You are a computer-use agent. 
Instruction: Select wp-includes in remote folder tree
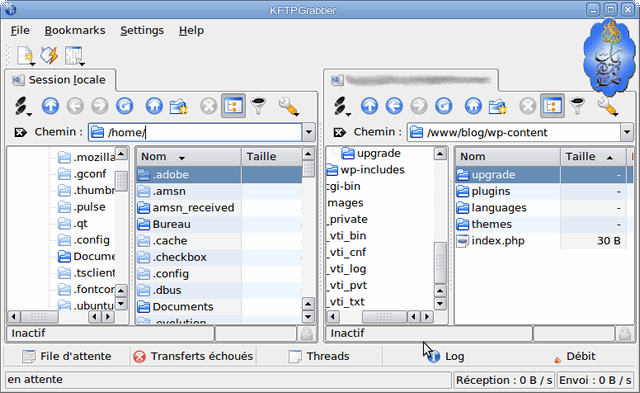pyautogui.click(x=366, y=170)
